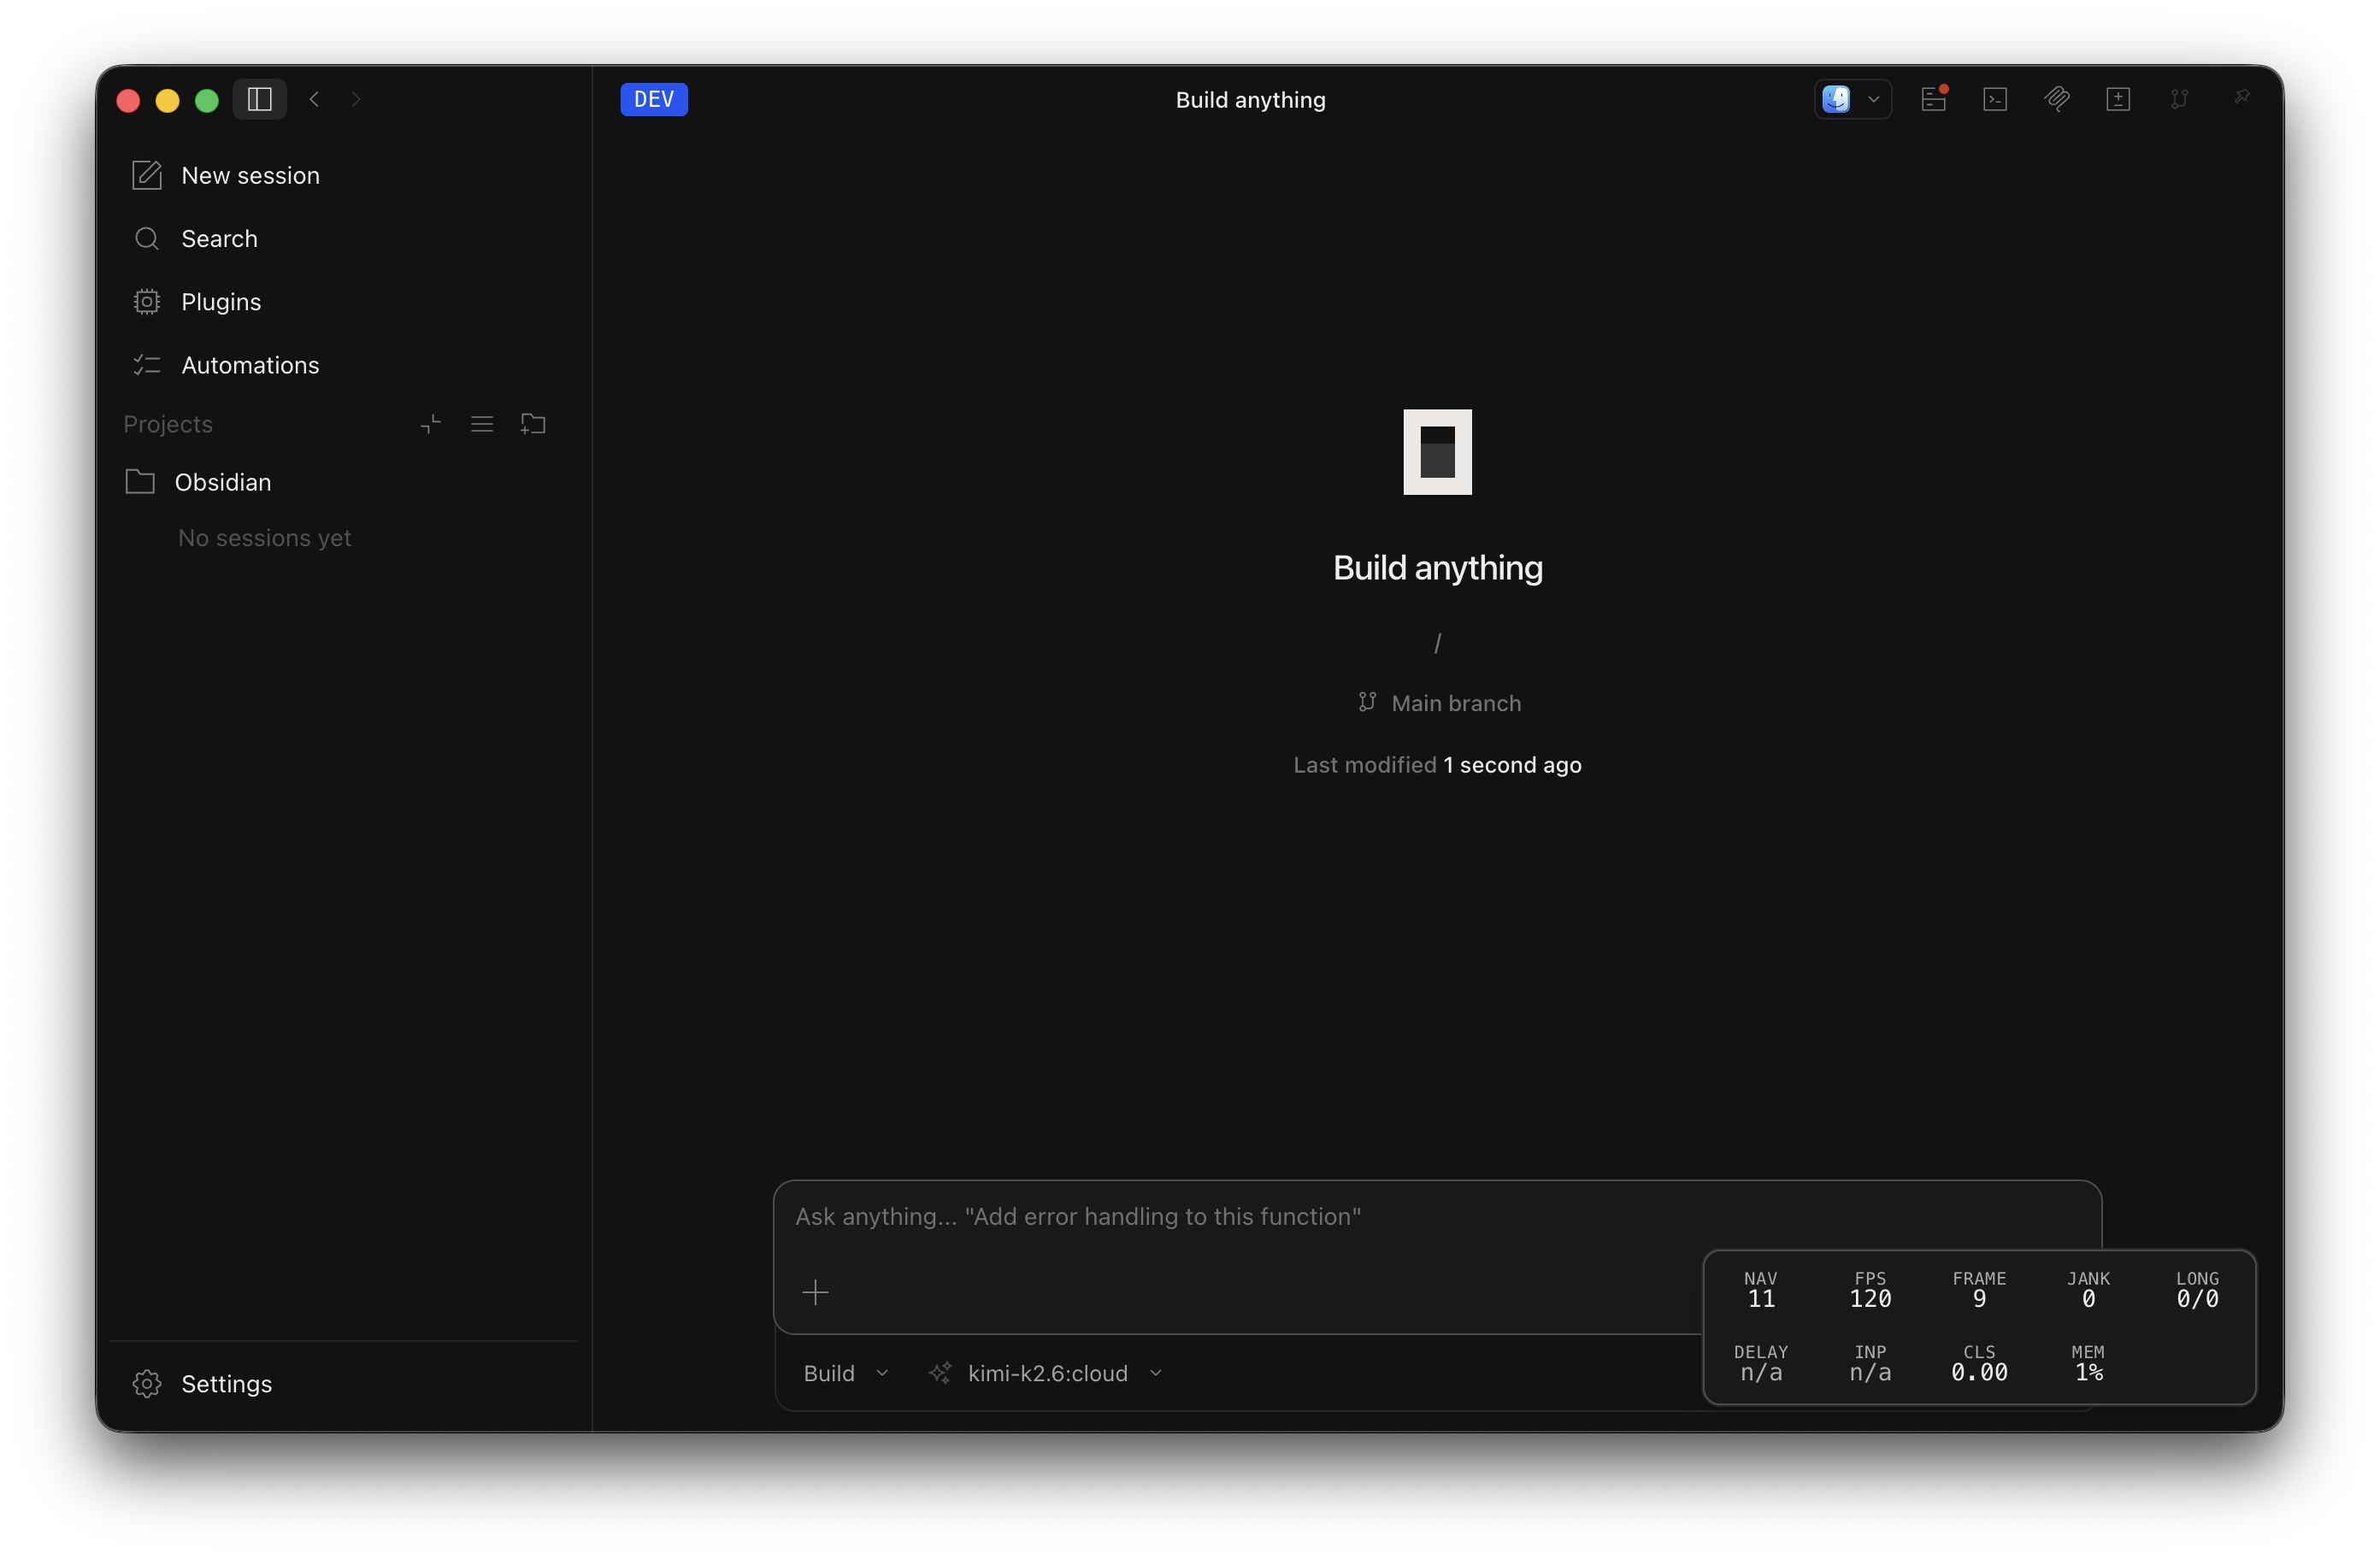Click the branch icon beside Main branch
The height and width of the screenshot is (1559, 2380).
1367,702
